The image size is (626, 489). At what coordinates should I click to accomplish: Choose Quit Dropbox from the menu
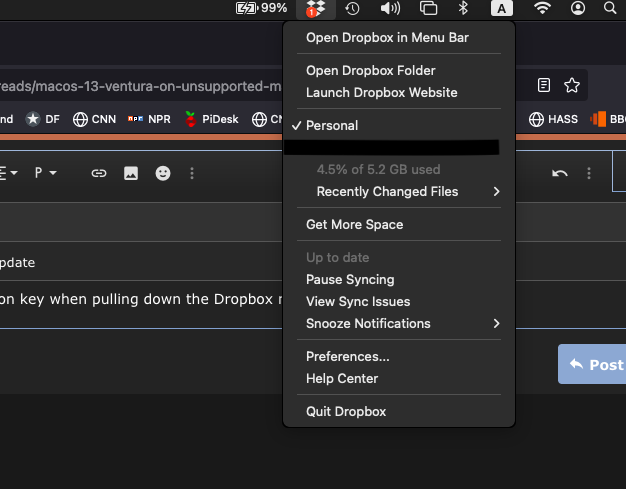coord(346,412)
